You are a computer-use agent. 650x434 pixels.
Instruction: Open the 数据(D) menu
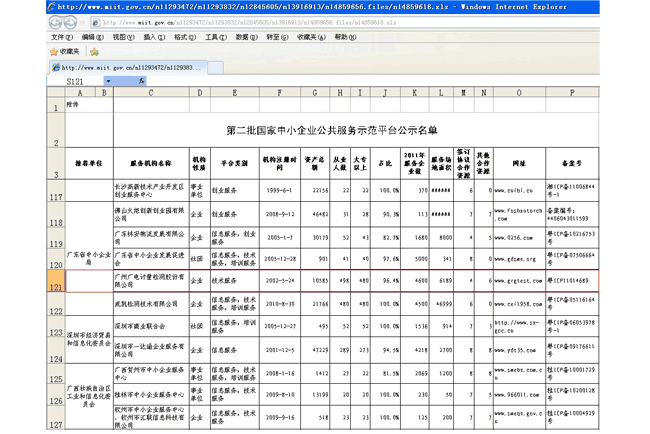click(246, 37)
